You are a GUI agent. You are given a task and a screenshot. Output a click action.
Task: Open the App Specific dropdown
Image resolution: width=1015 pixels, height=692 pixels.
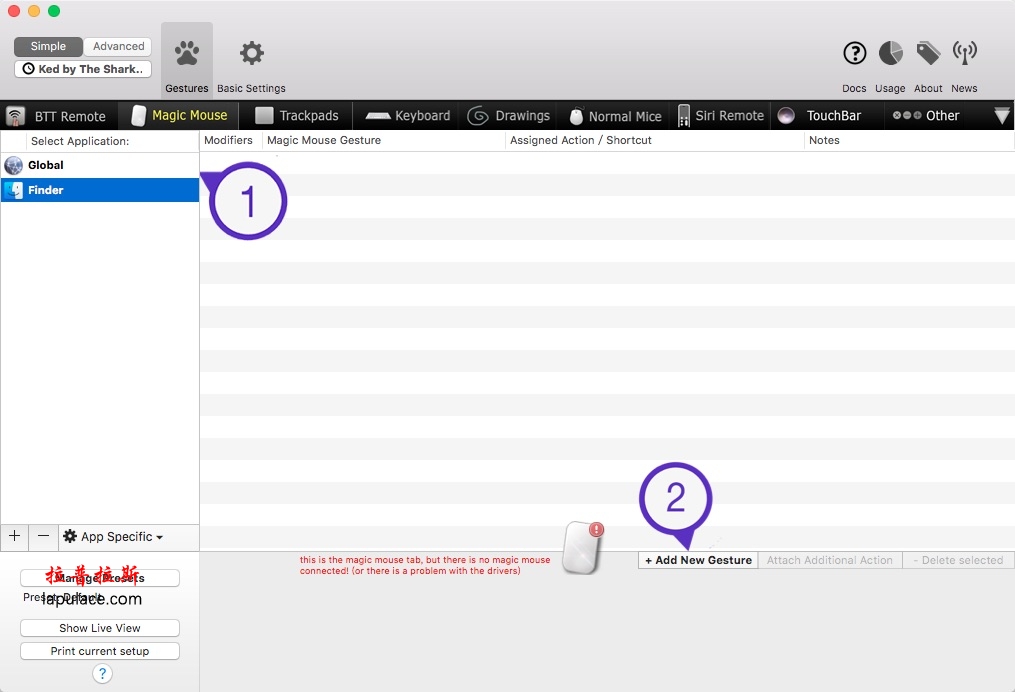[113, 537]
